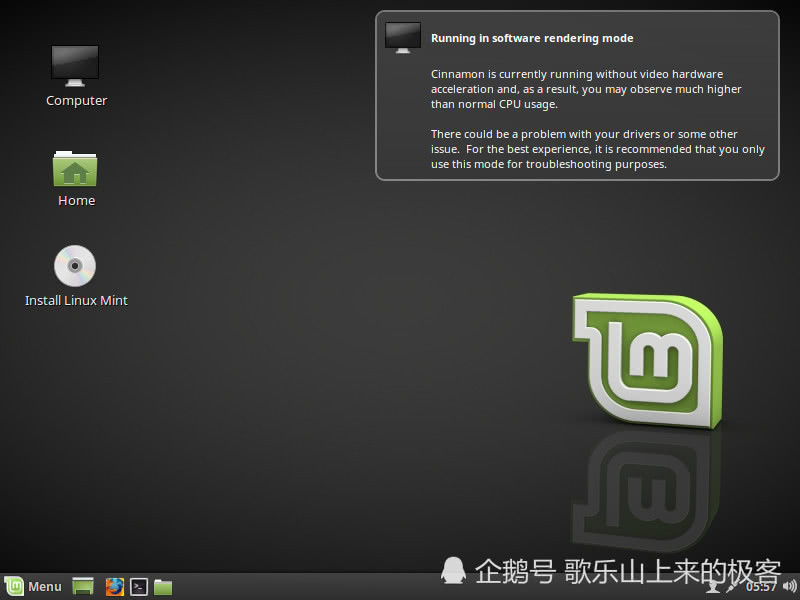Click the monitor icon in the notification
Screen dimensions: 800x600
point(403,38)
